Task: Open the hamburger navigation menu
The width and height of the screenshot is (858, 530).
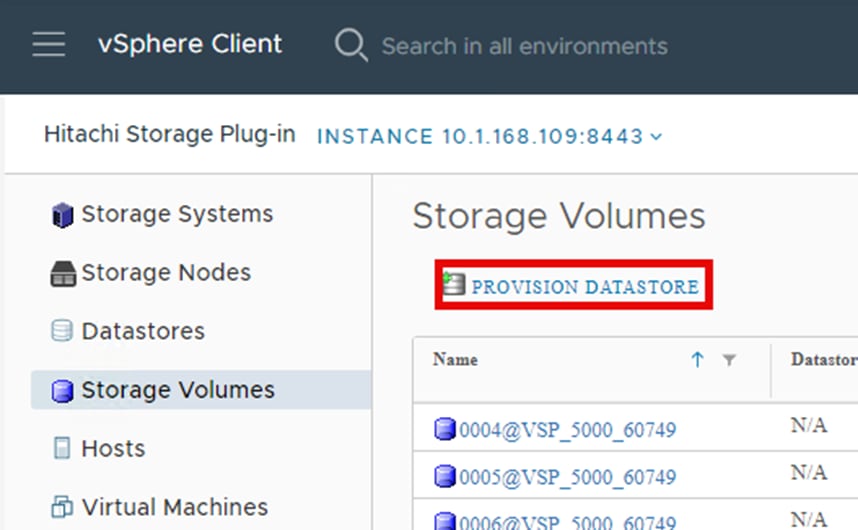Action: point(49,45)
